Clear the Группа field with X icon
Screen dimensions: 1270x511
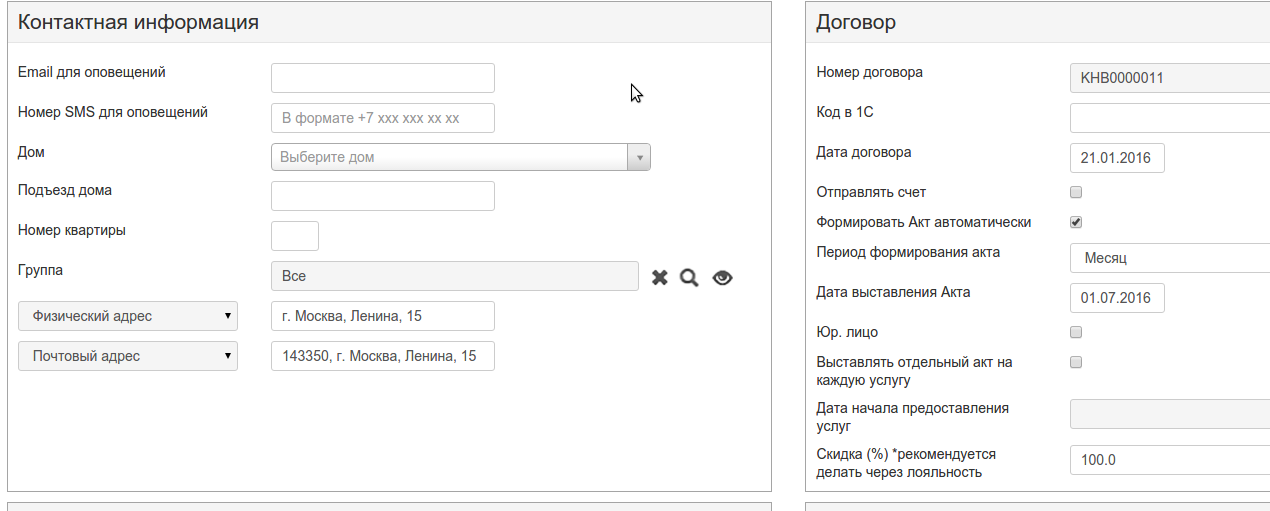tap(660, 278)
